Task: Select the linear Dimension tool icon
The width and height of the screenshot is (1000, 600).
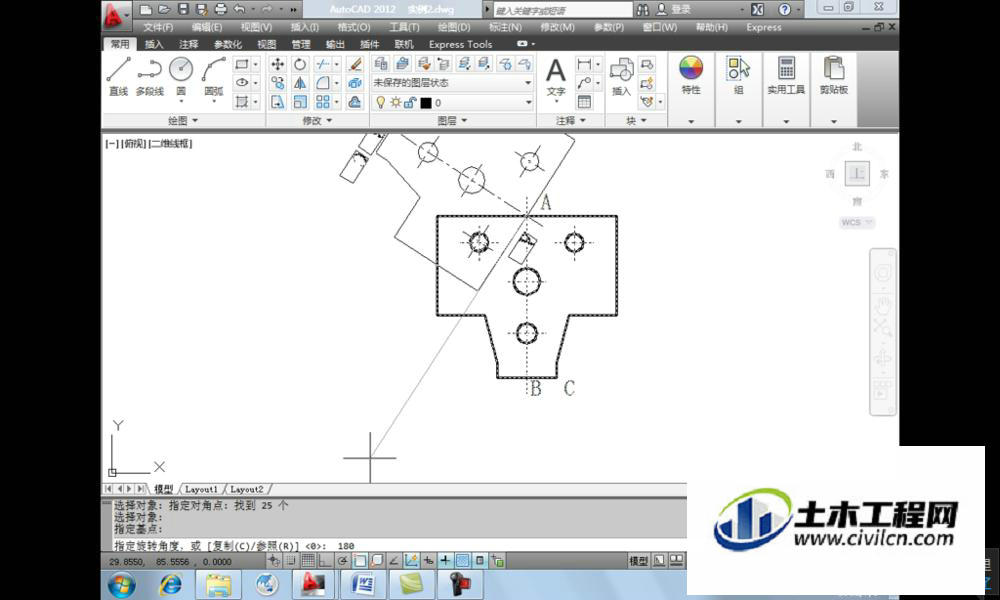Action: click(584, 64)
